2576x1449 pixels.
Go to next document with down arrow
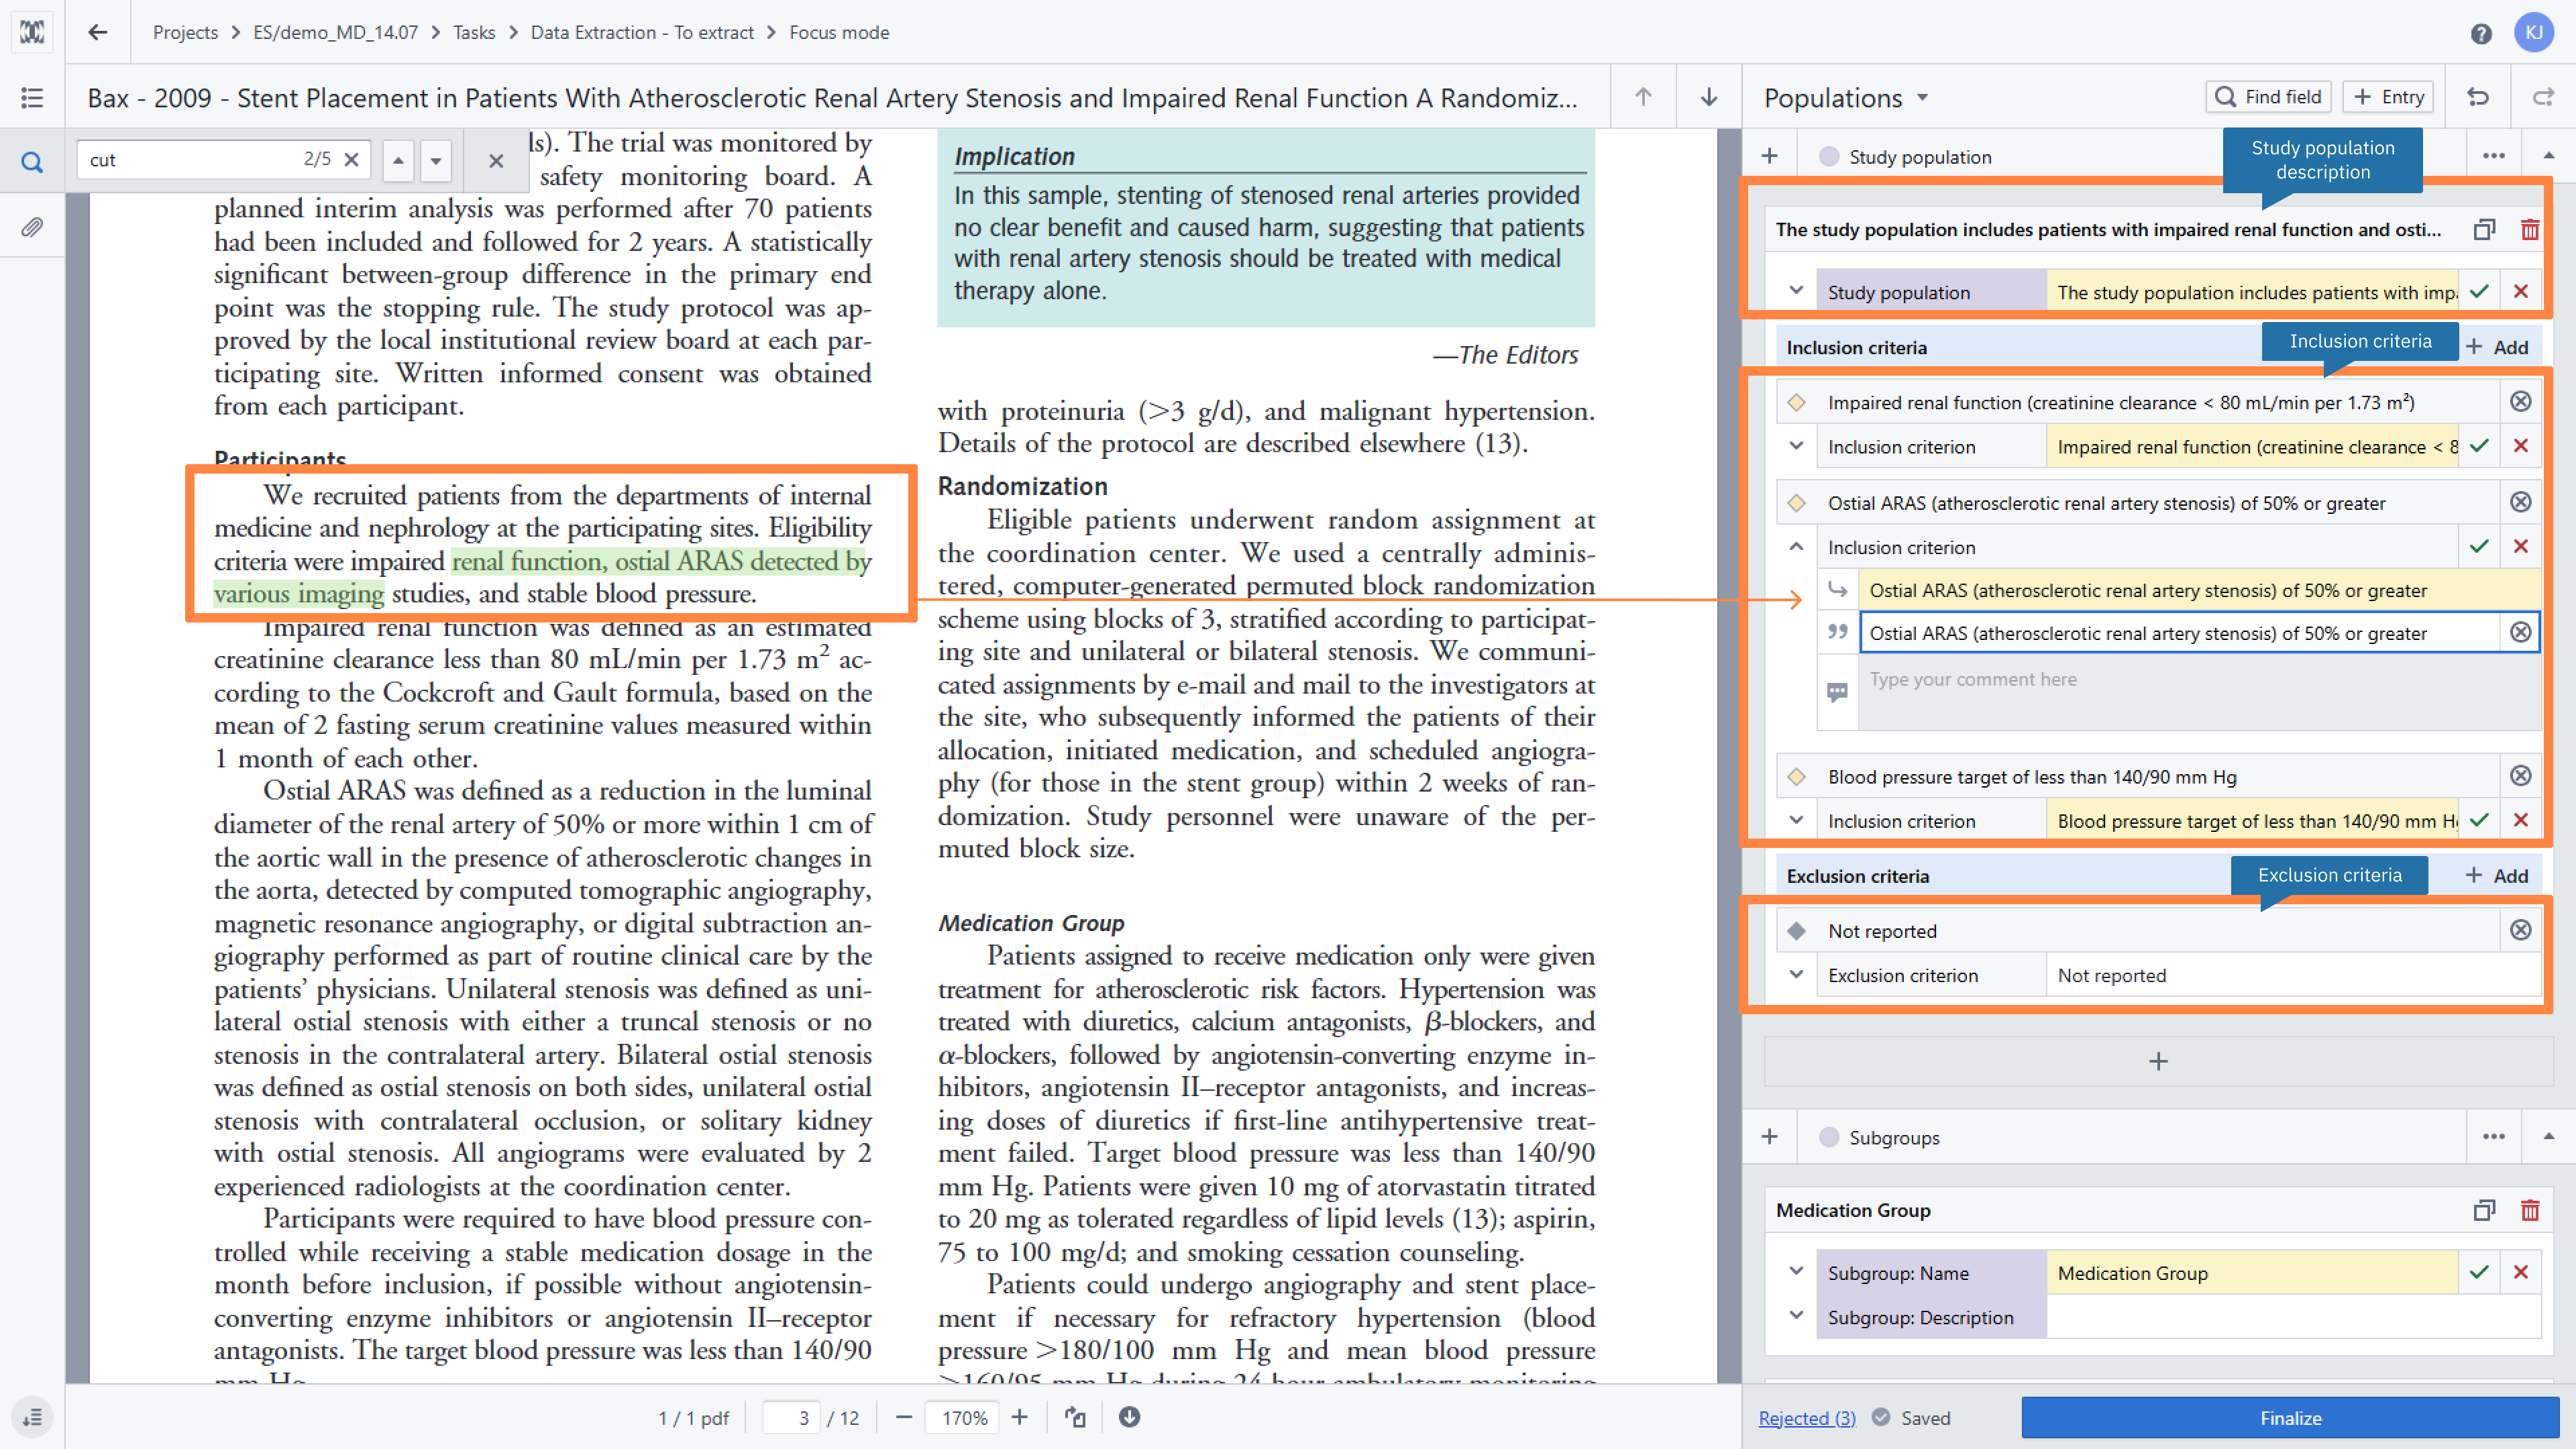click(x=1709, y=97)
